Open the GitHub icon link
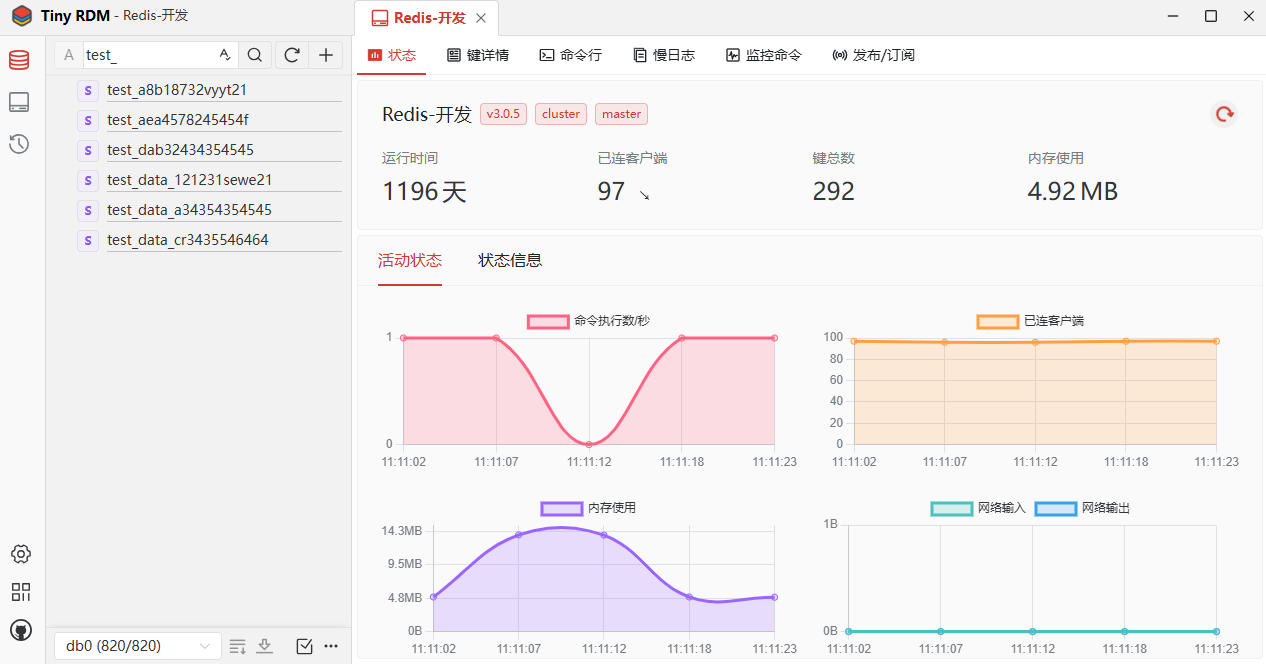The height and width of the screenshot is (664, 1266). (x=20, y=630)
